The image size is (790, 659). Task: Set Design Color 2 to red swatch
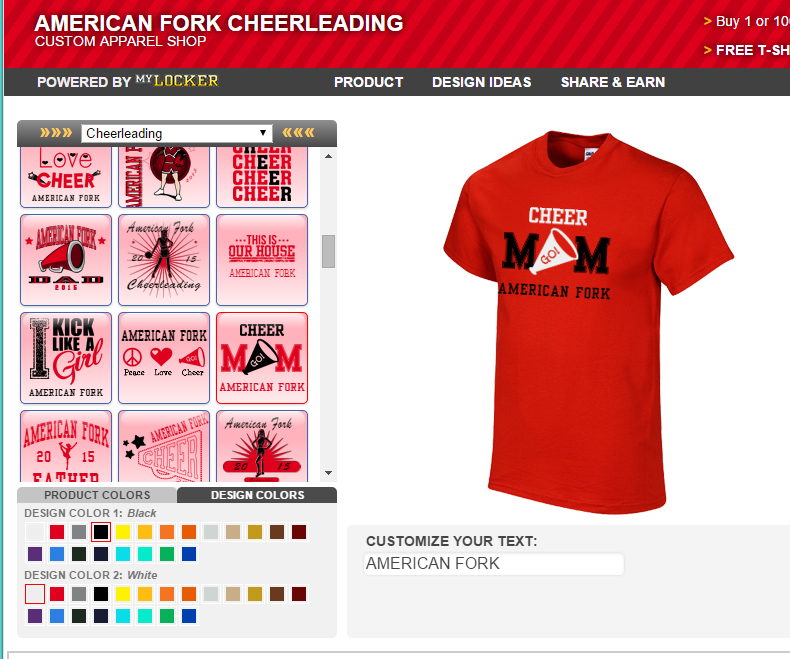(57, 594)
